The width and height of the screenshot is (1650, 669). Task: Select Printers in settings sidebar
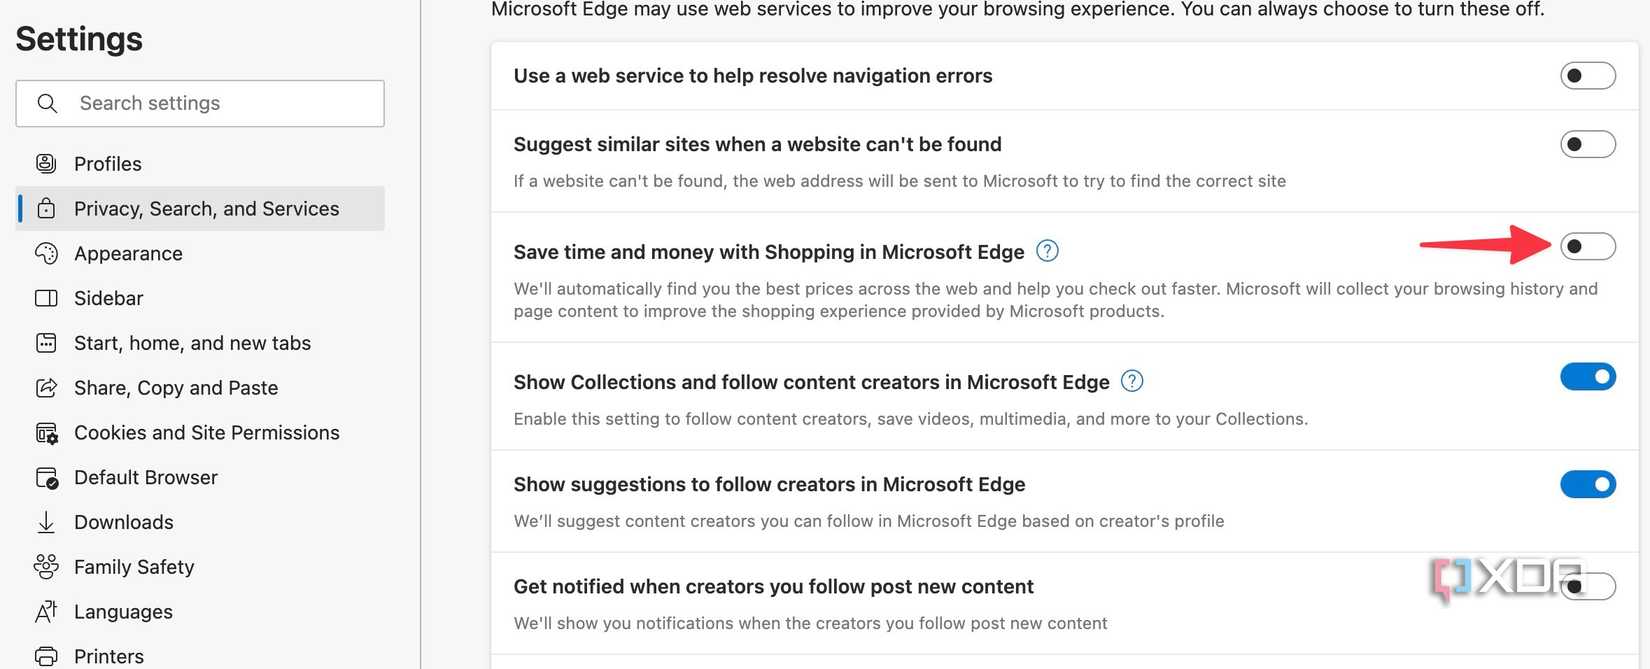point(109,656)
